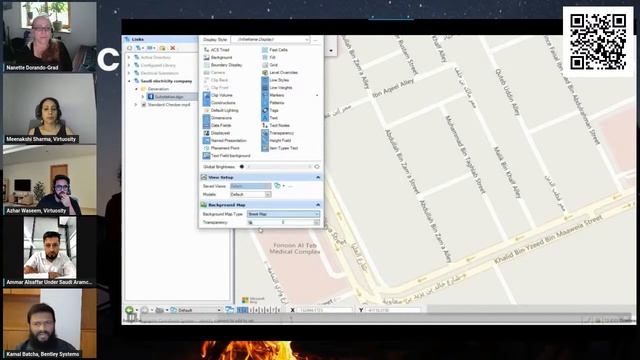Collapse the Saudi electricity company node
The height and width of the screenshot is (360, 640).
(129, 81)
